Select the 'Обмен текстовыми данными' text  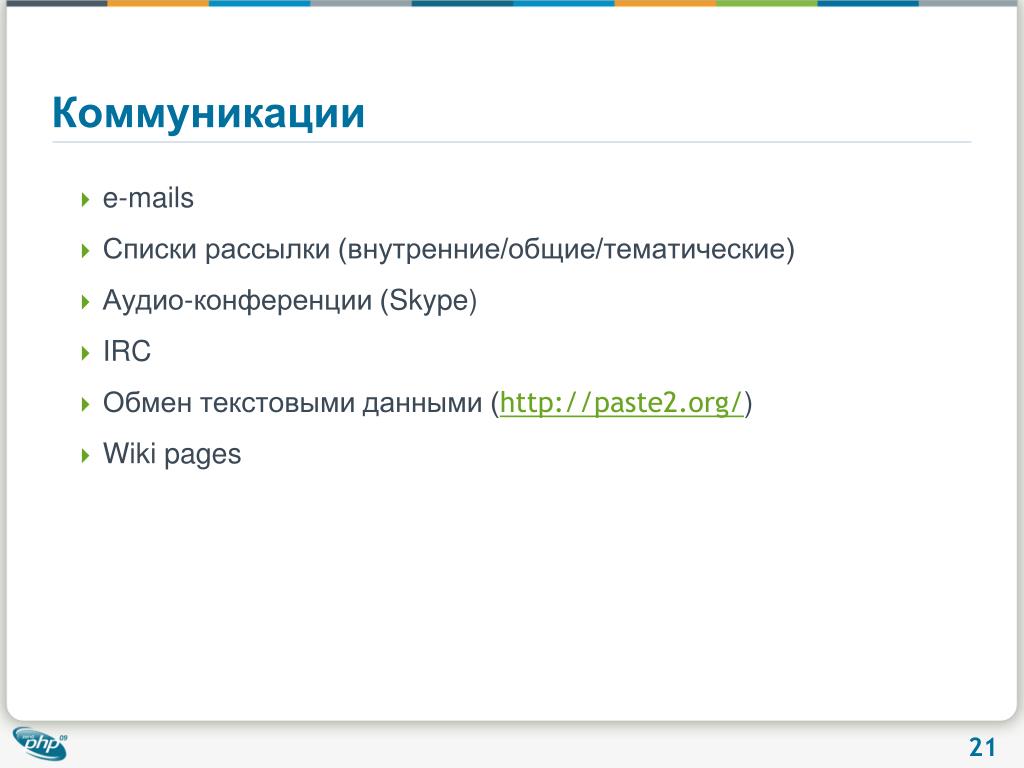[292, 403]
